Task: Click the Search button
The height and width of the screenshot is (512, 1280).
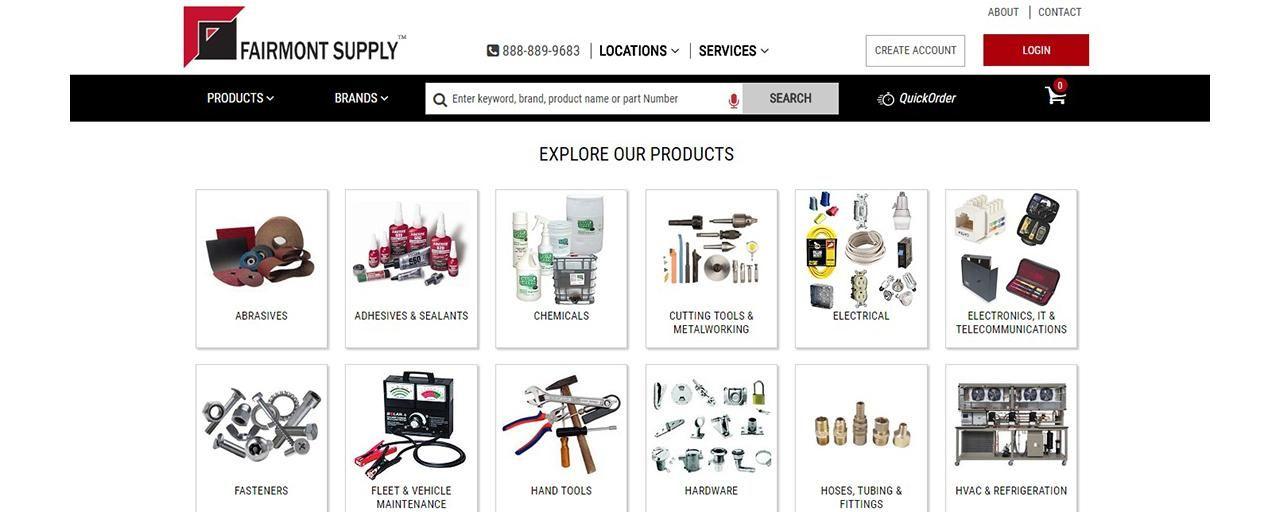Action: (790, 98)
